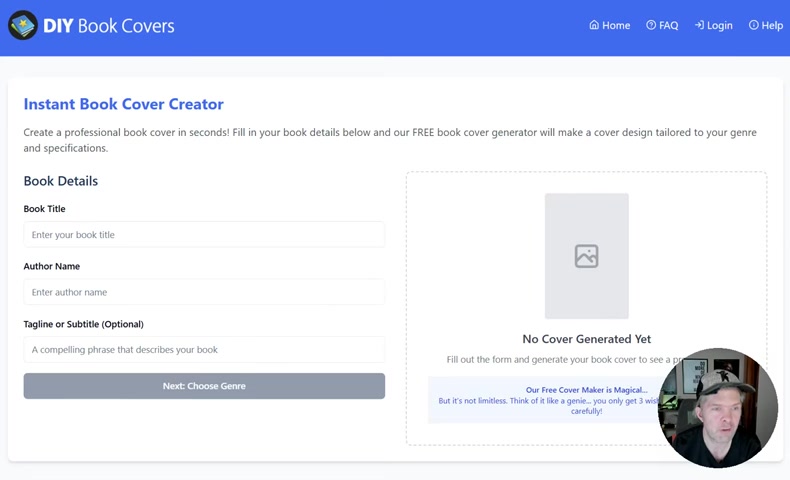Go to the Login page link text
The height and width of the screenshot is (480, 790).
tap(720, 26)
